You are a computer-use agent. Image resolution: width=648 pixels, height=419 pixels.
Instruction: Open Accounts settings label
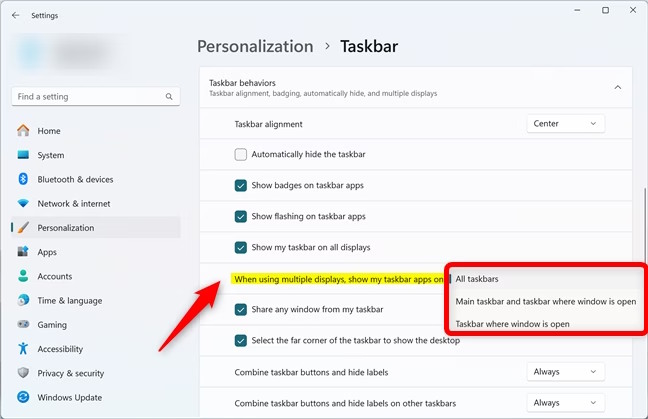(x=55, y=276)
